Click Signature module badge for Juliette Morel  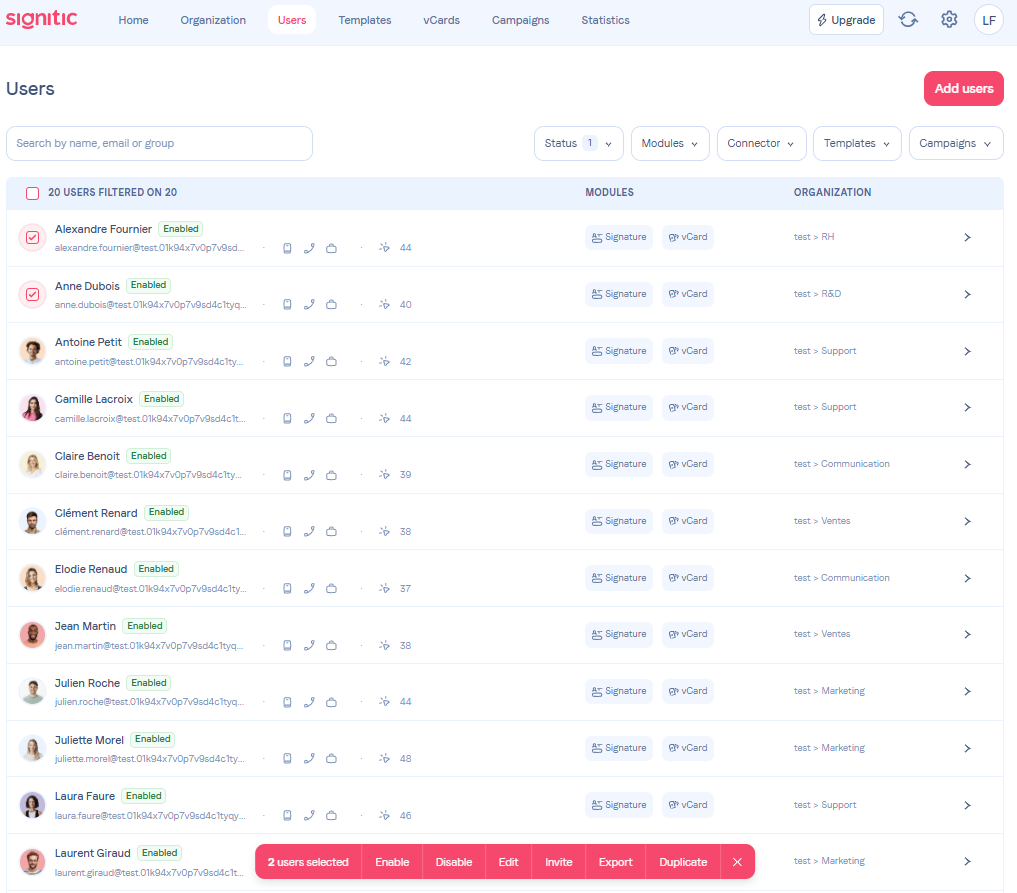point(619,748)
